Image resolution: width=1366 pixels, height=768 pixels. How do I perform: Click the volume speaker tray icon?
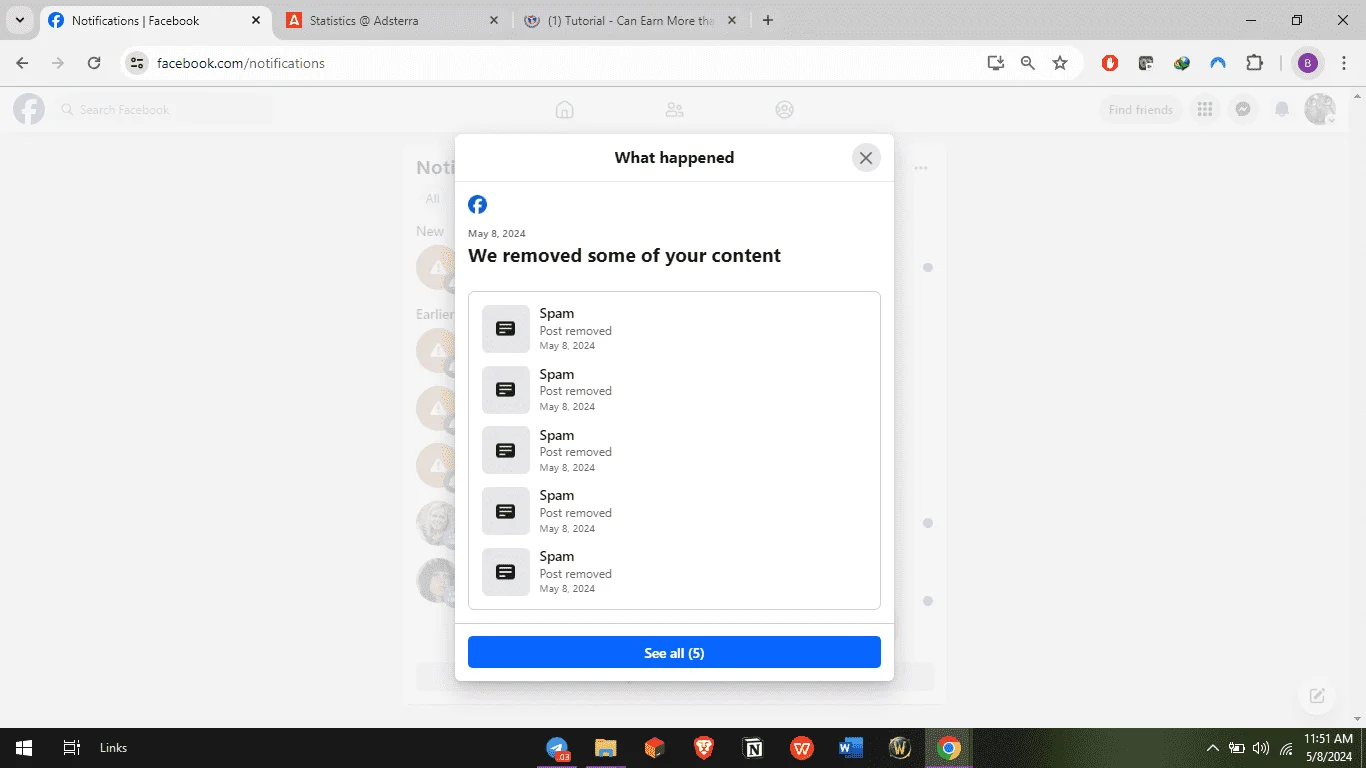pos(1261,748)
